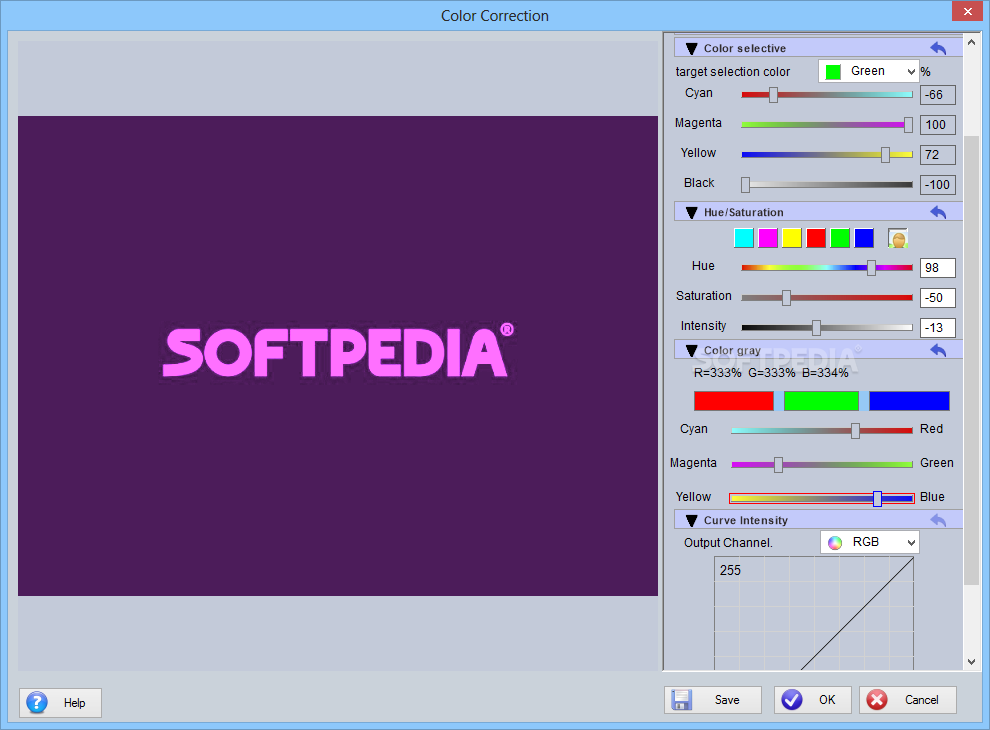Collapse the Color selective section
The width and height of the screenshot is (990, 730).
click(x=691, y=49)
